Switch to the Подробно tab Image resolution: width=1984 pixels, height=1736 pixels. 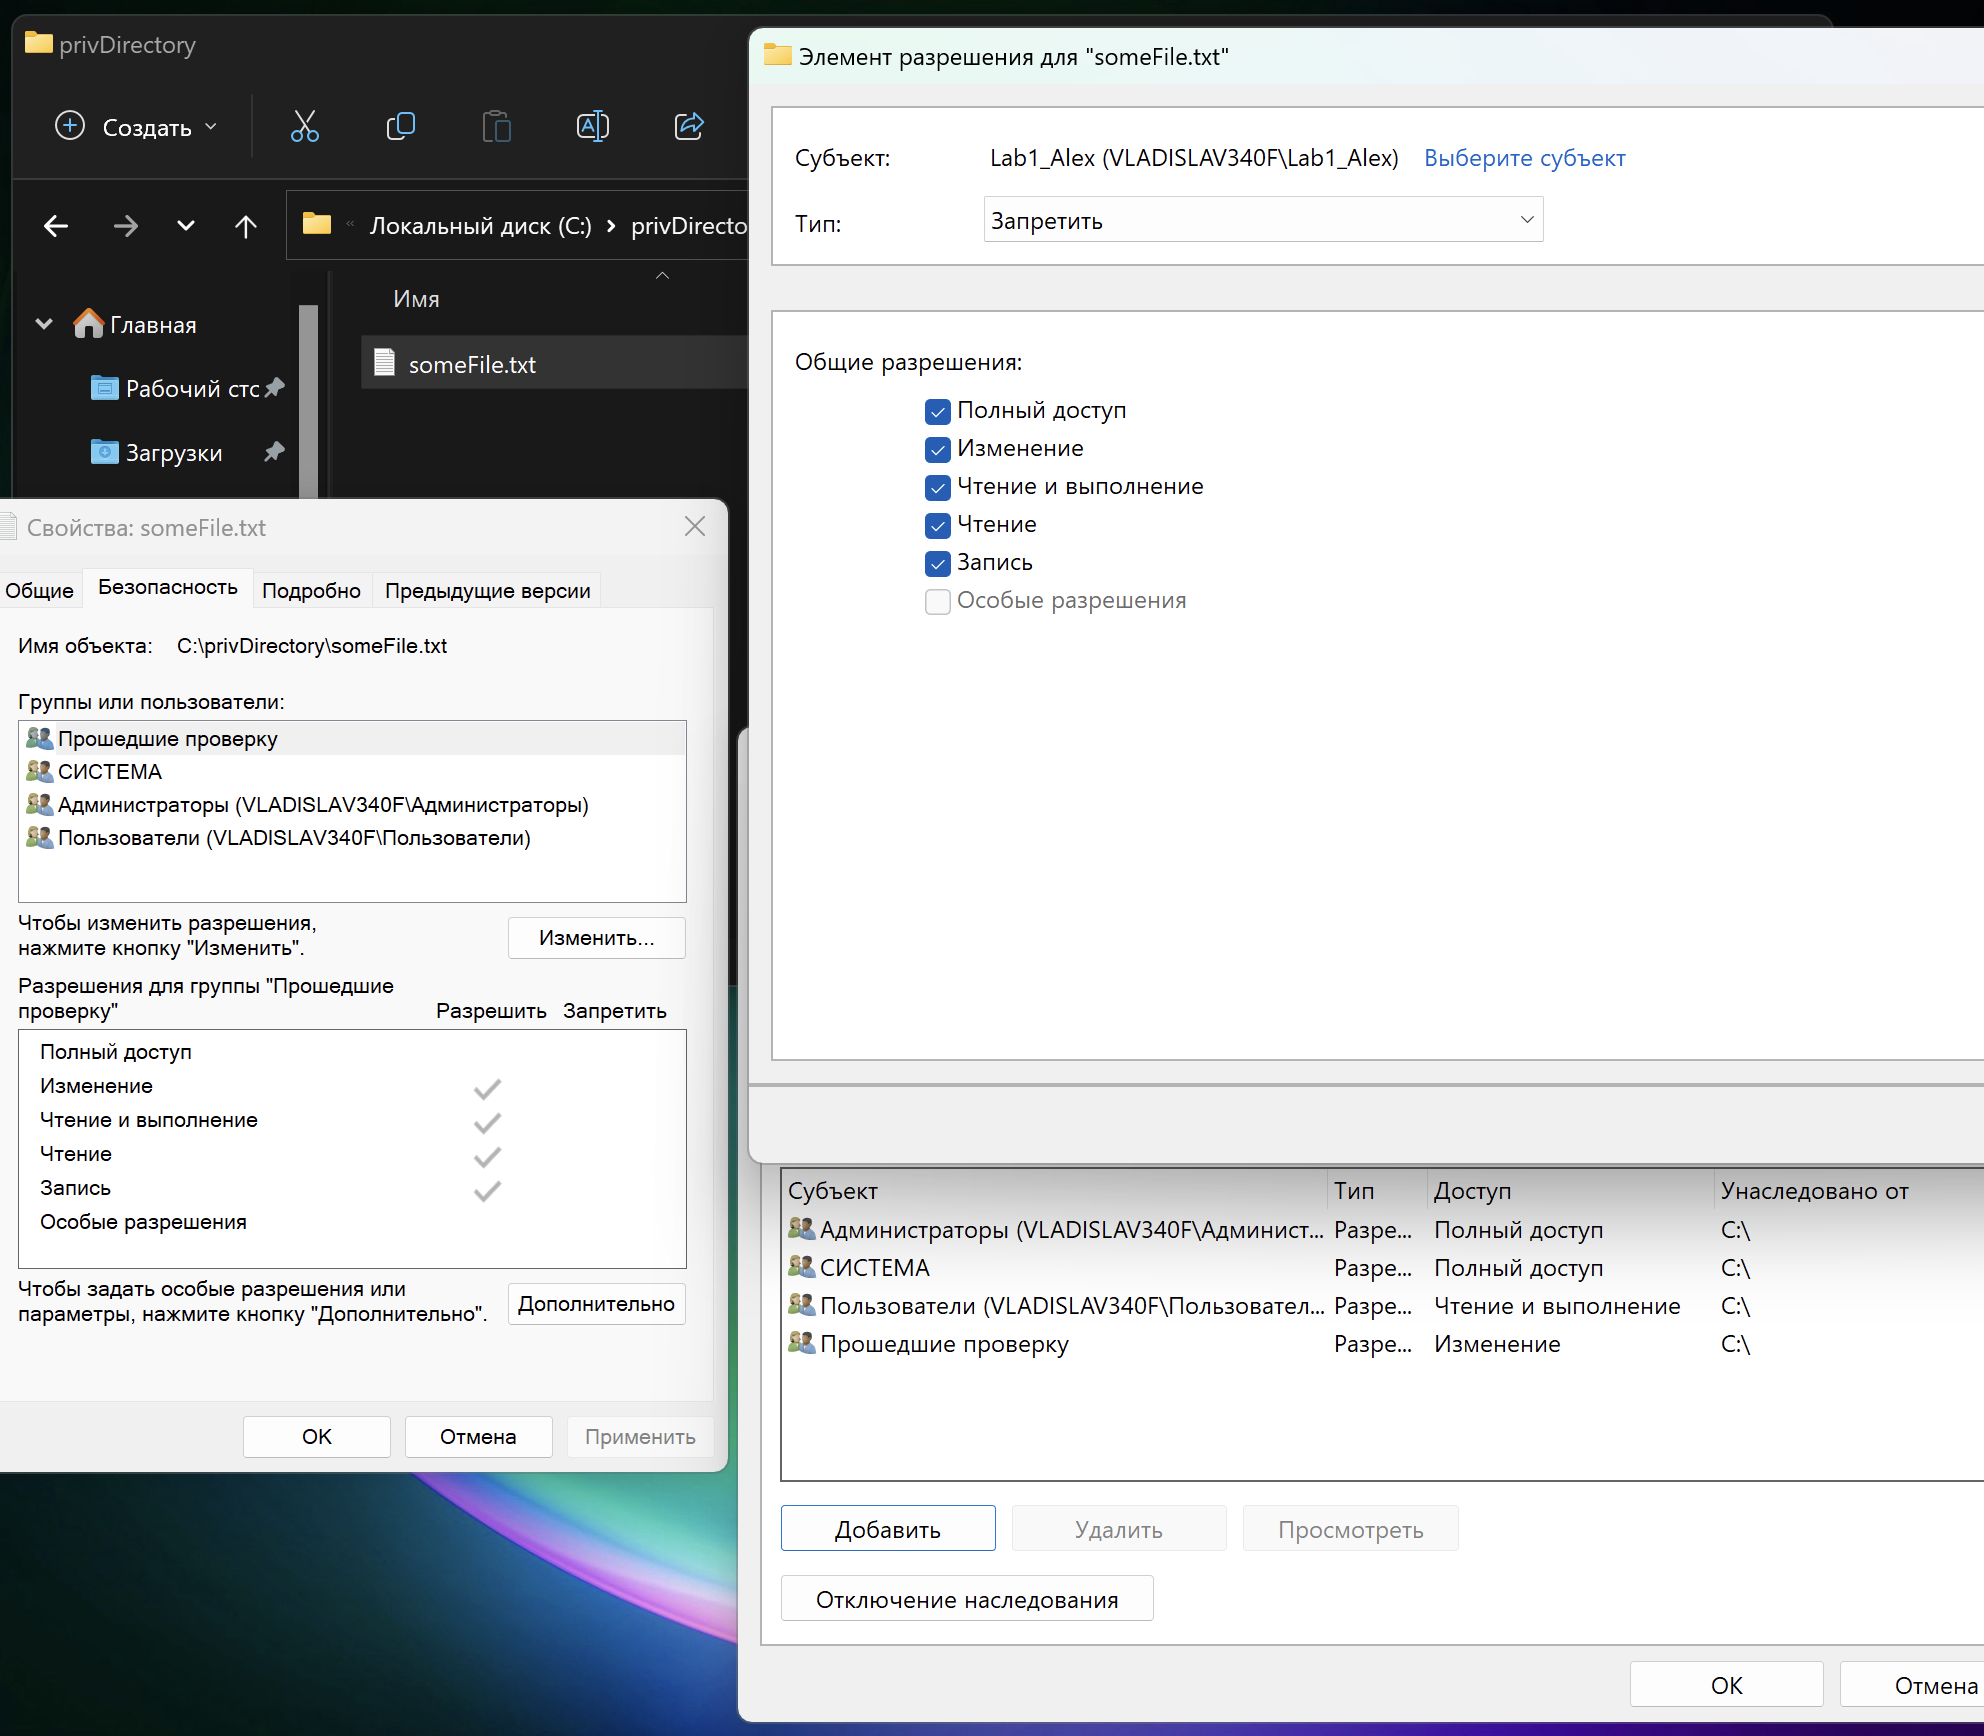[x=311, y=591]
